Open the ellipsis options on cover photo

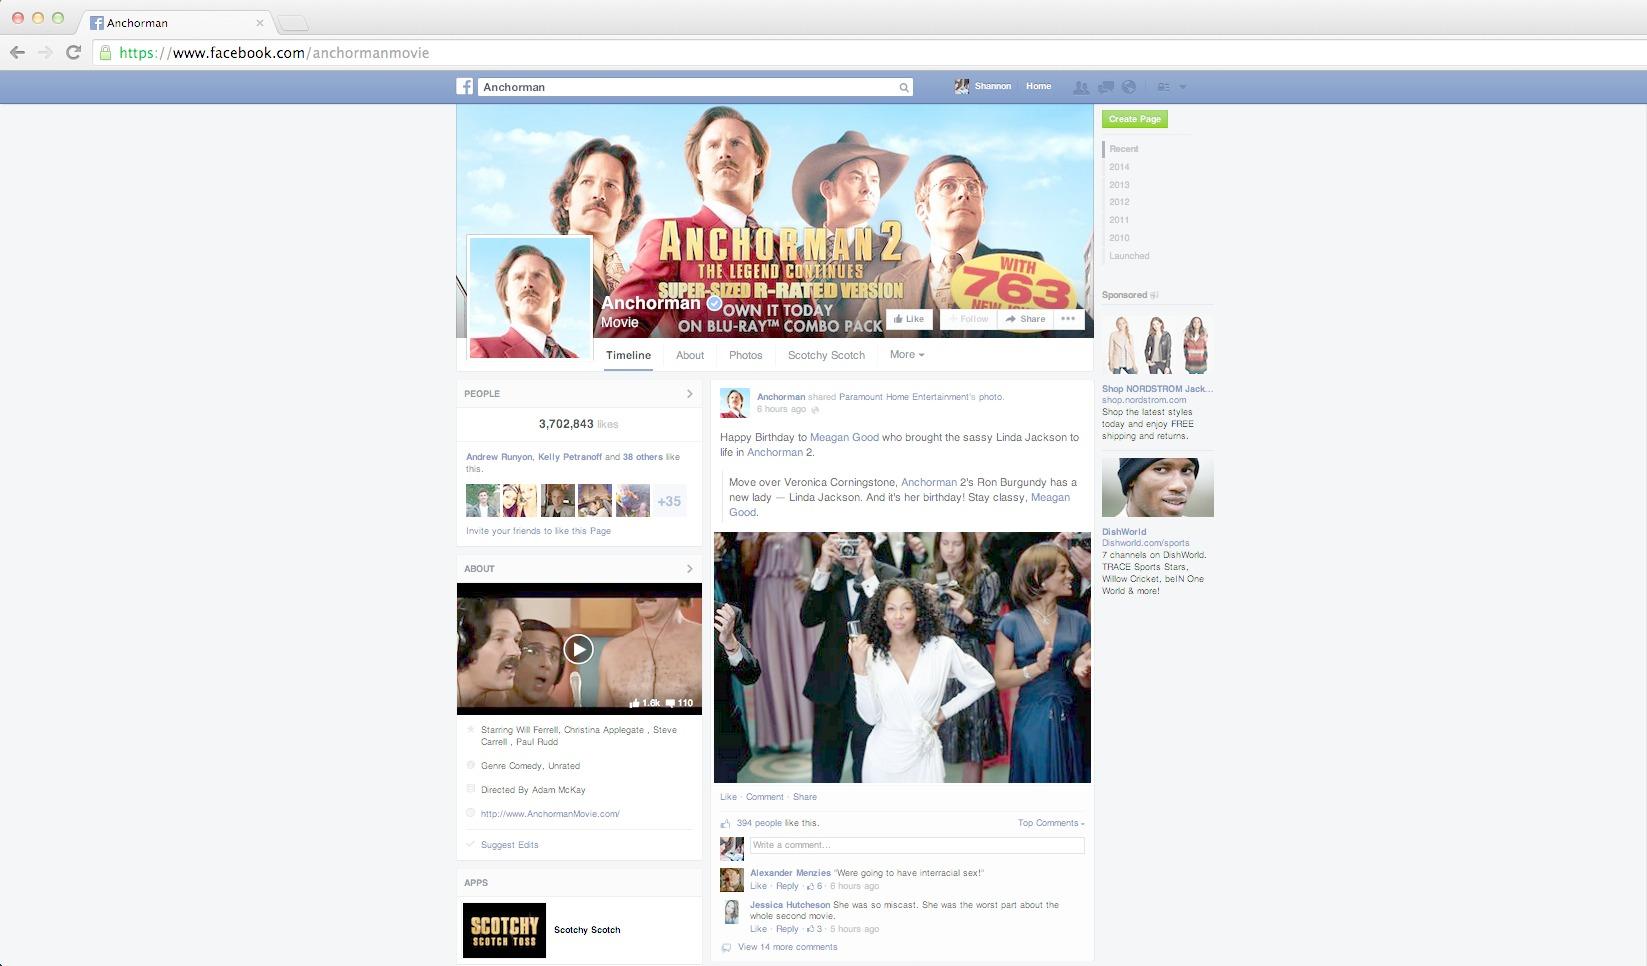coord(1068,319)
